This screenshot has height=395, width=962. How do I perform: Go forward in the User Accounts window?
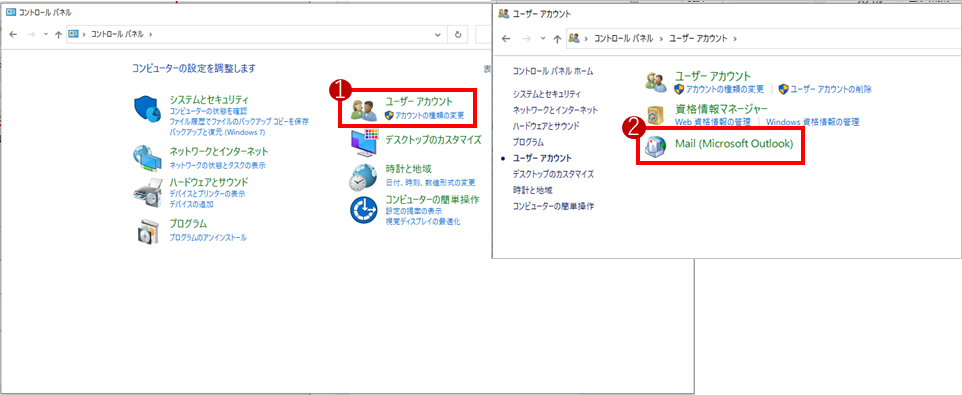coord(526,39)
